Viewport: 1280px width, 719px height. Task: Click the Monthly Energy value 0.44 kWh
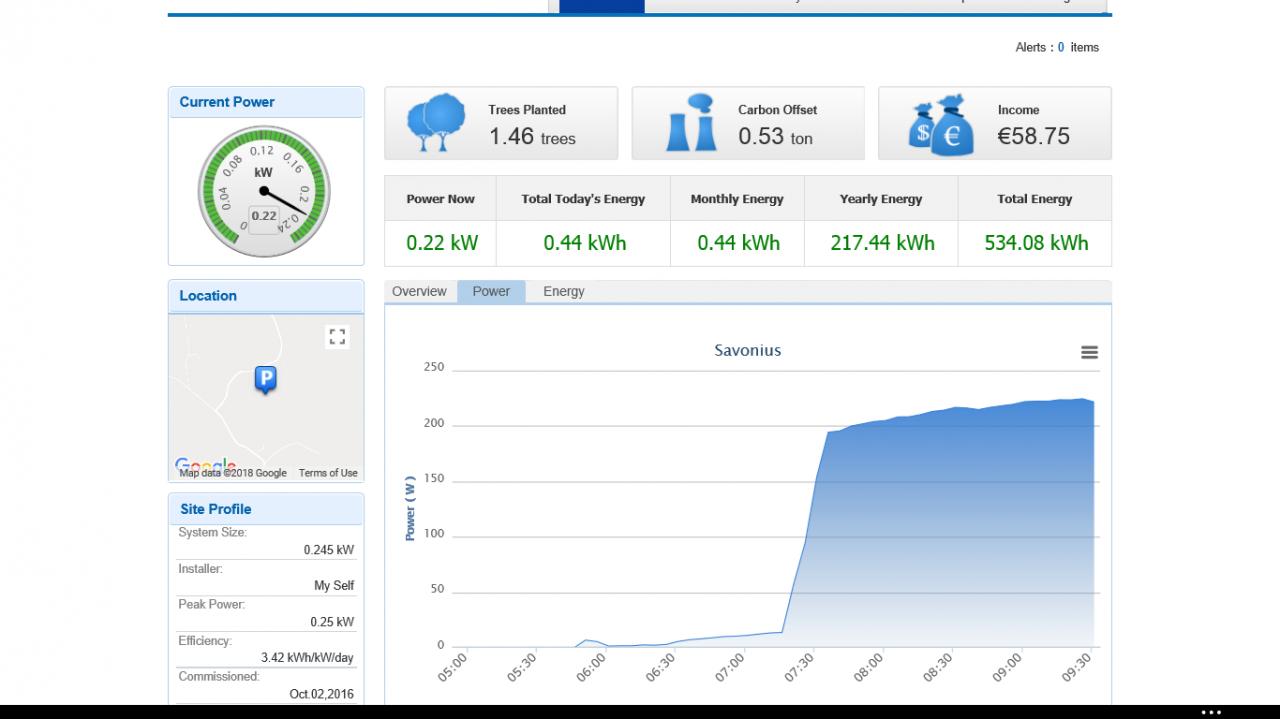(738, 242)
